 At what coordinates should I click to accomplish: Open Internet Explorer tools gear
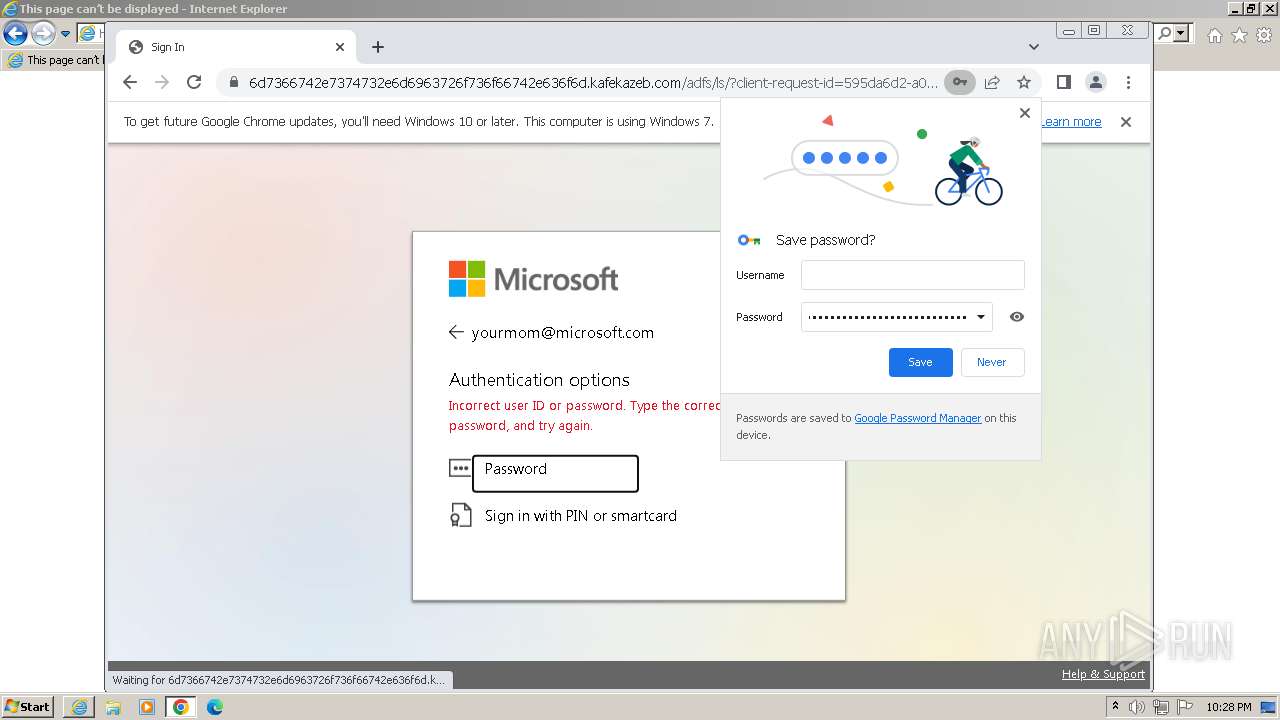[x=1264, y=35]
